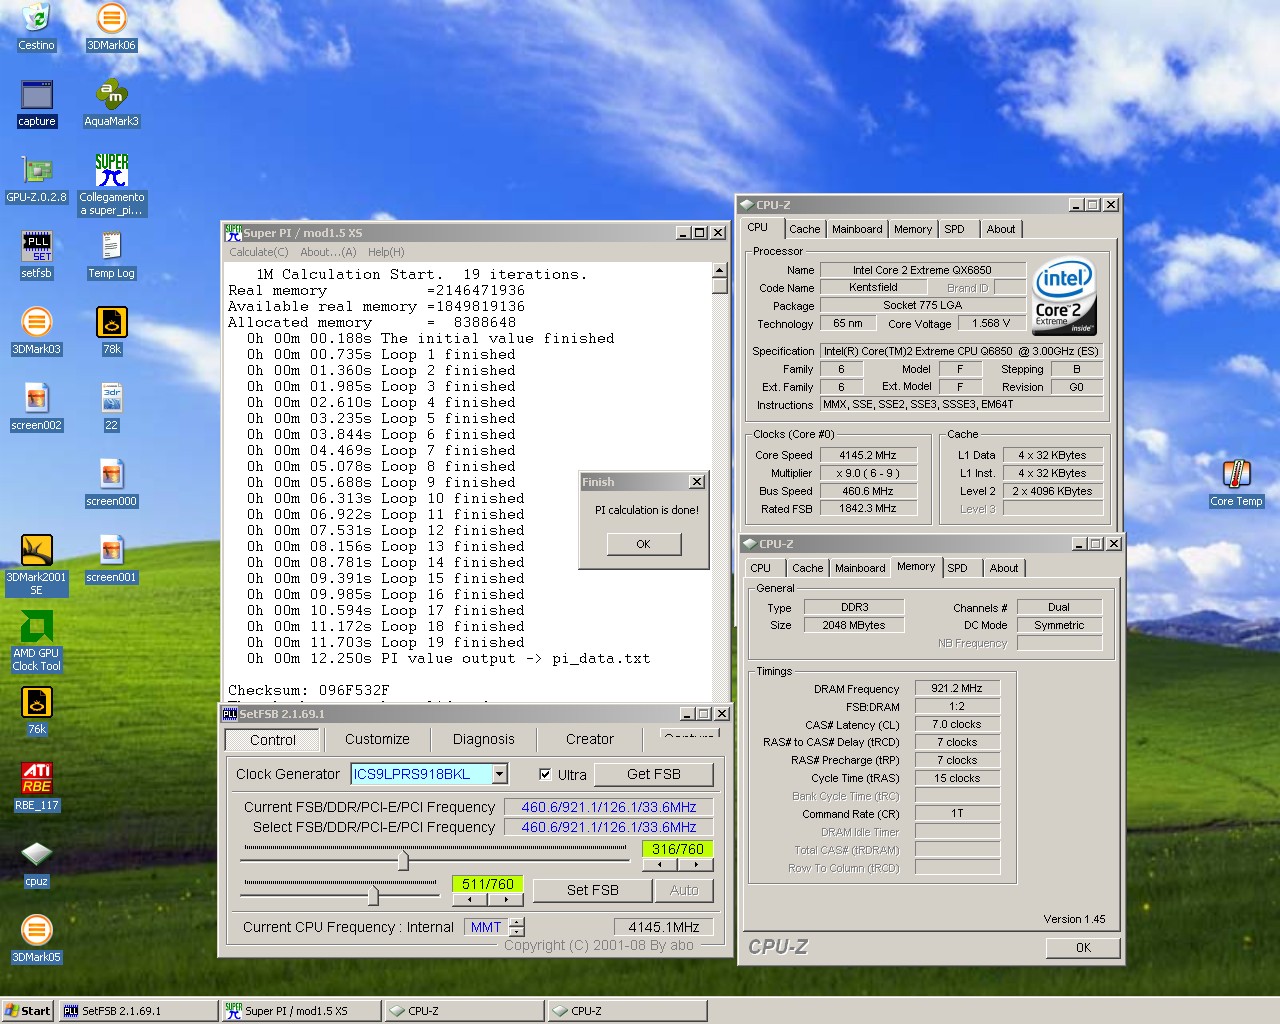Click the right arrow under 316/760
1280x1024 pixels.
(x=696, y=864)
